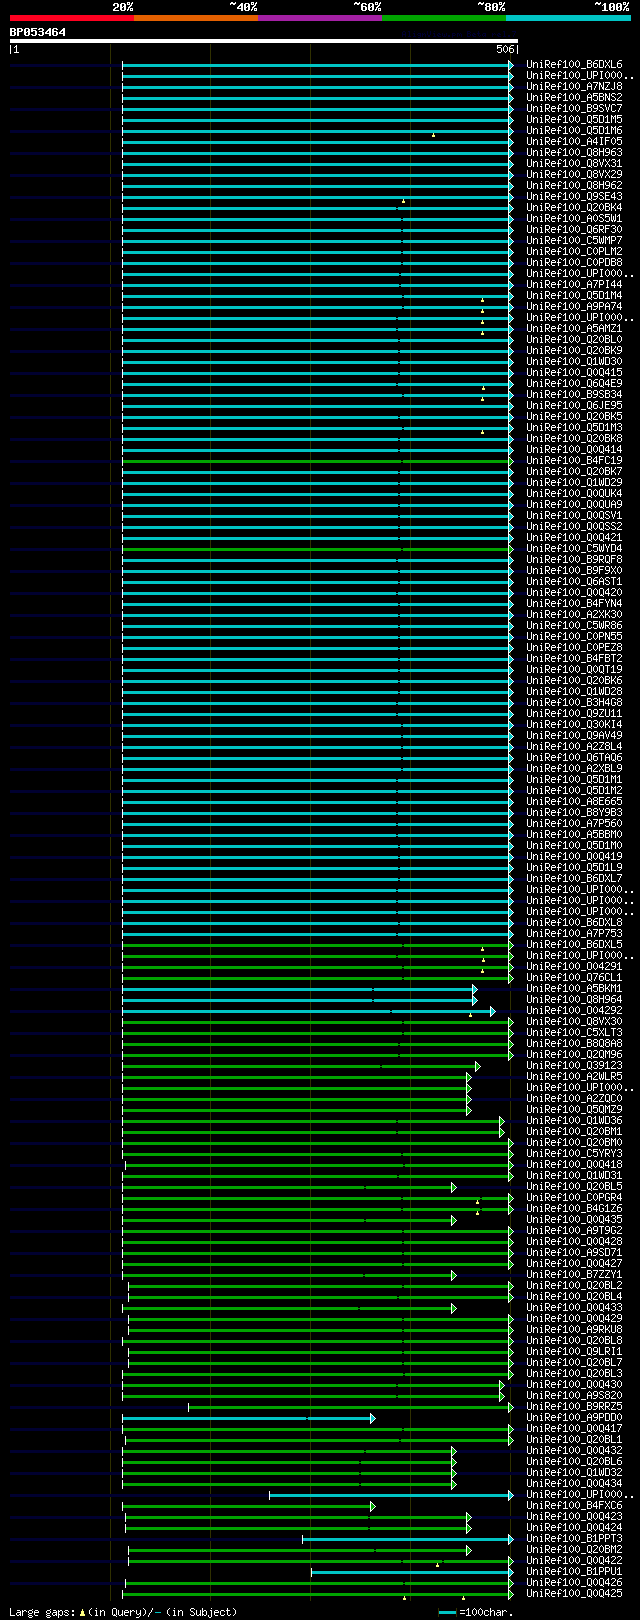Viewport: 640px width, 1620px height.
Task: Select the query name BP053464
Action: point(38,32)
